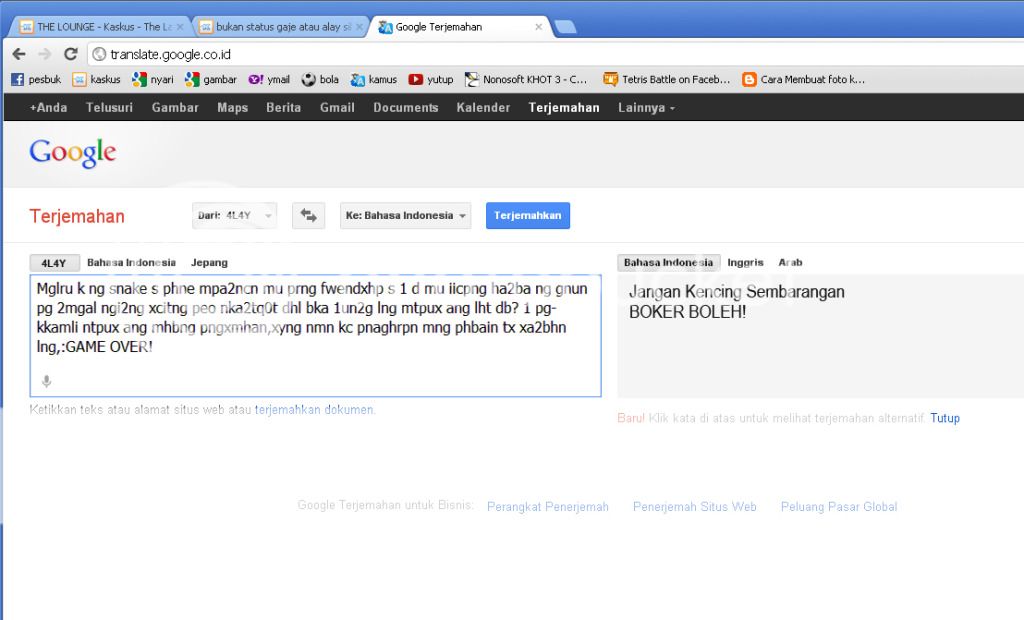Open Berita in the Google bar

point(283,108)
